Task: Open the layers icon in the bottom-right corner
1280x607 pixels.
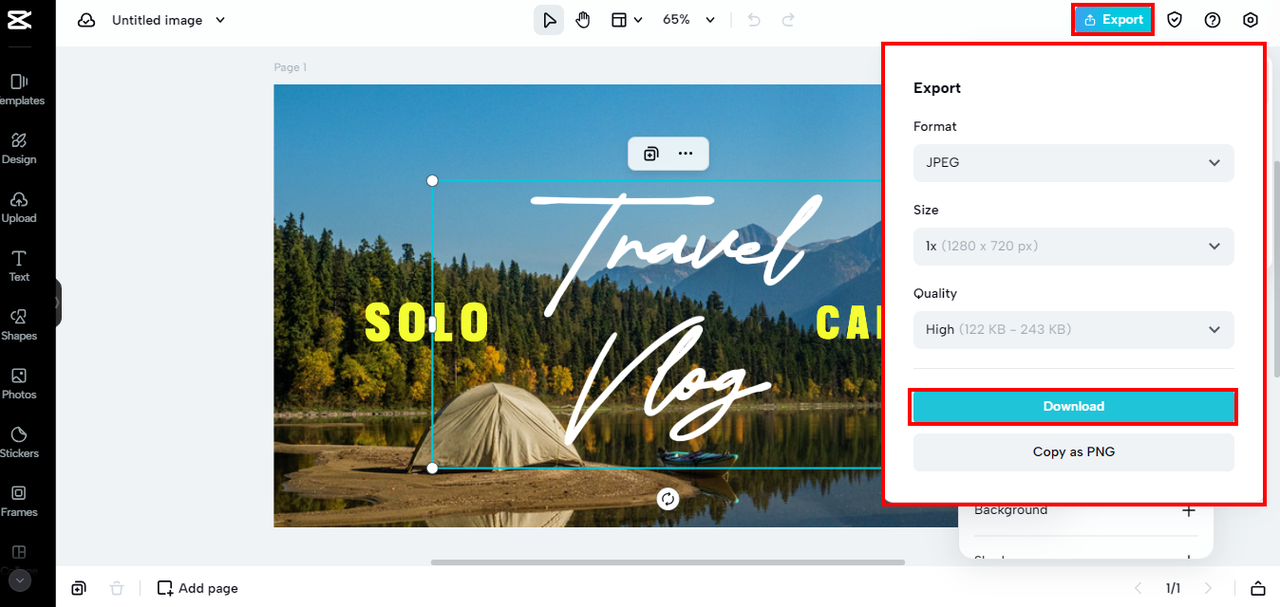Action: pyautogui.click(x=1258, y=588)
